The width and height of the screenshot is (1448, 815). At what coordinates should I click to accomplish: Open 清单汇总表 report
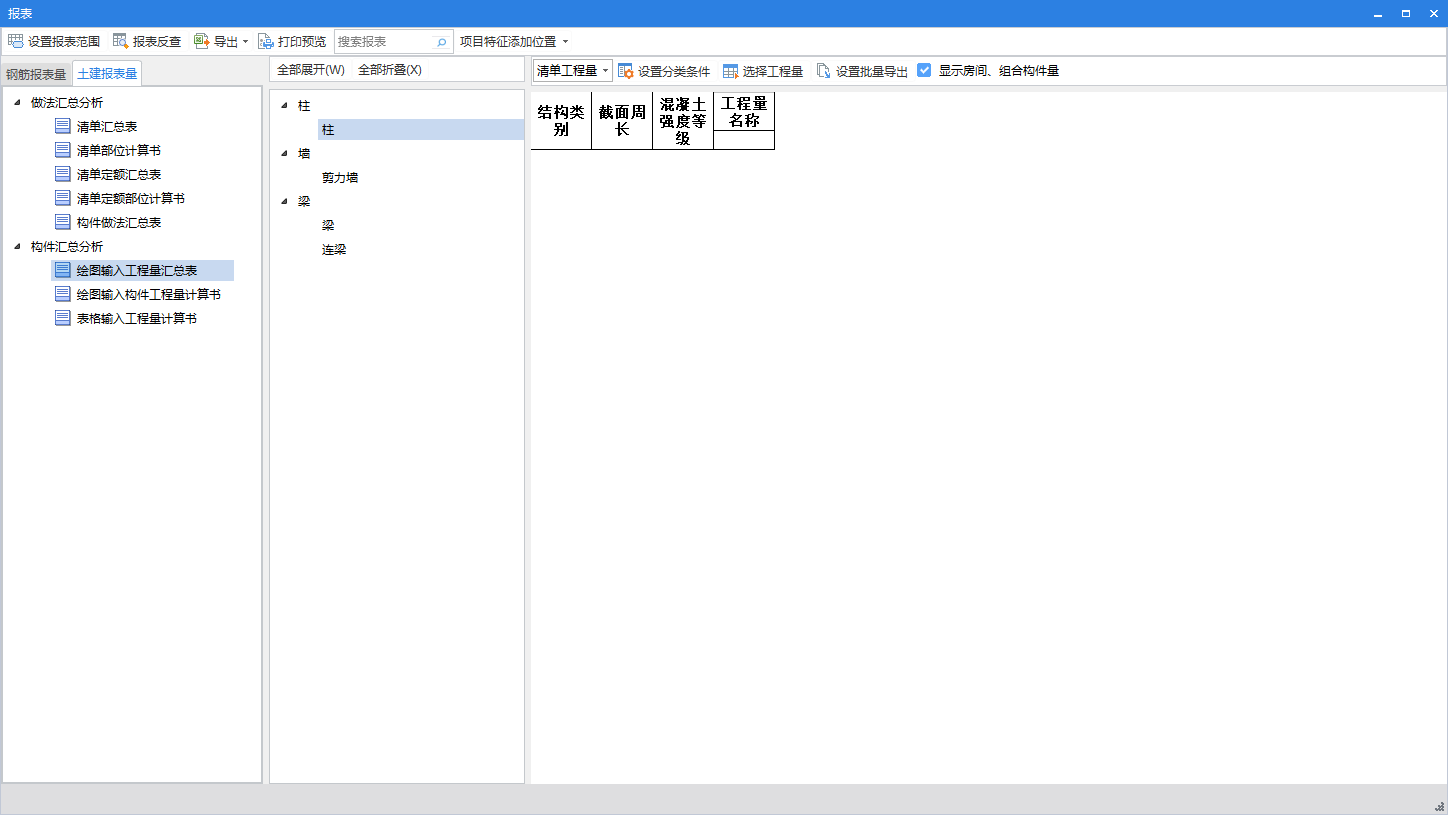tap(107, 126)
